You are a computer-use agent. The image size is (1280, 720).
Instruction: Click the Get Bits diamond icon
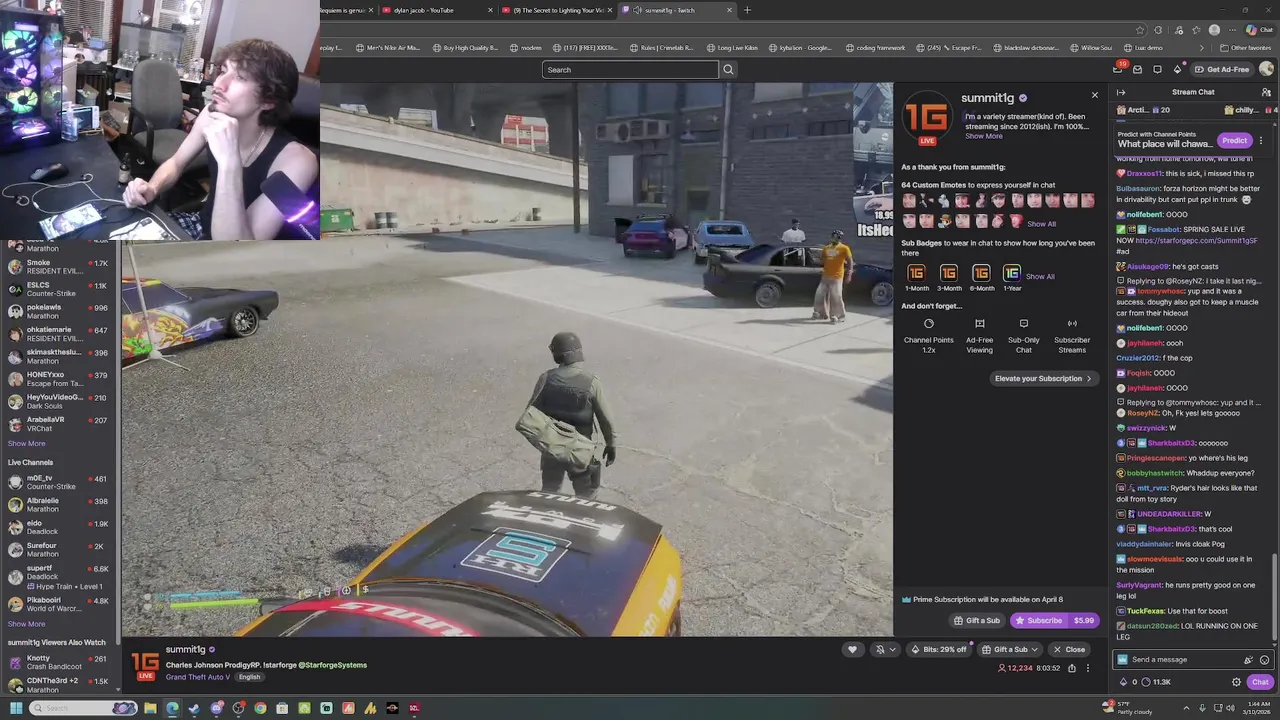[1177, 69]
